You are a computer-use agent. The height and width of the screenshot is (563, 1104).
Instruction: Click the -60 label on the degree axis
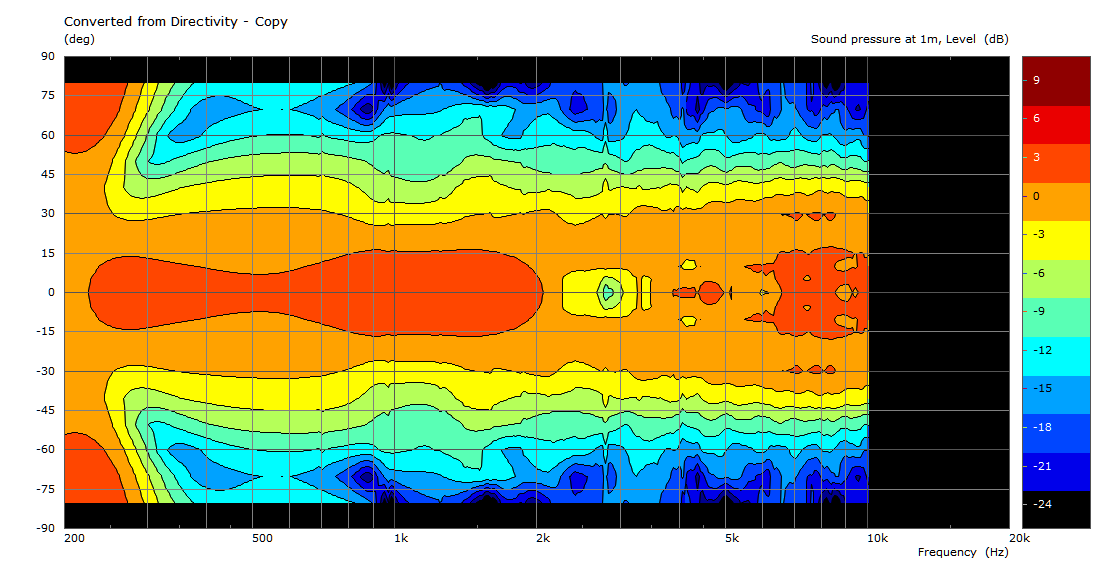pos(45,449)
